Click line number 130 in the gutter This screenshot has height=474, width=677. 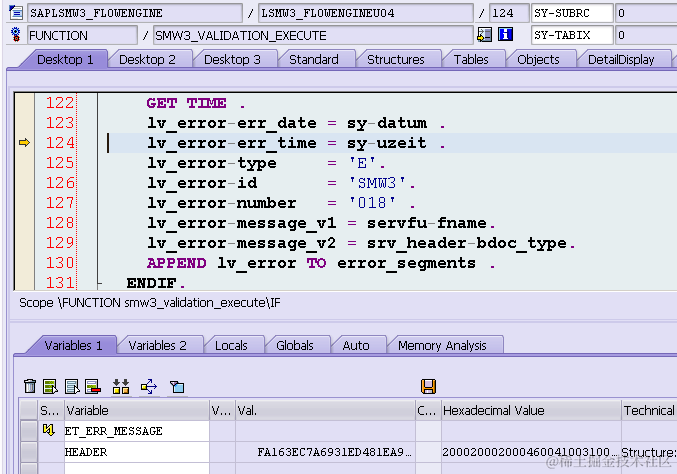tap(60, 263)
